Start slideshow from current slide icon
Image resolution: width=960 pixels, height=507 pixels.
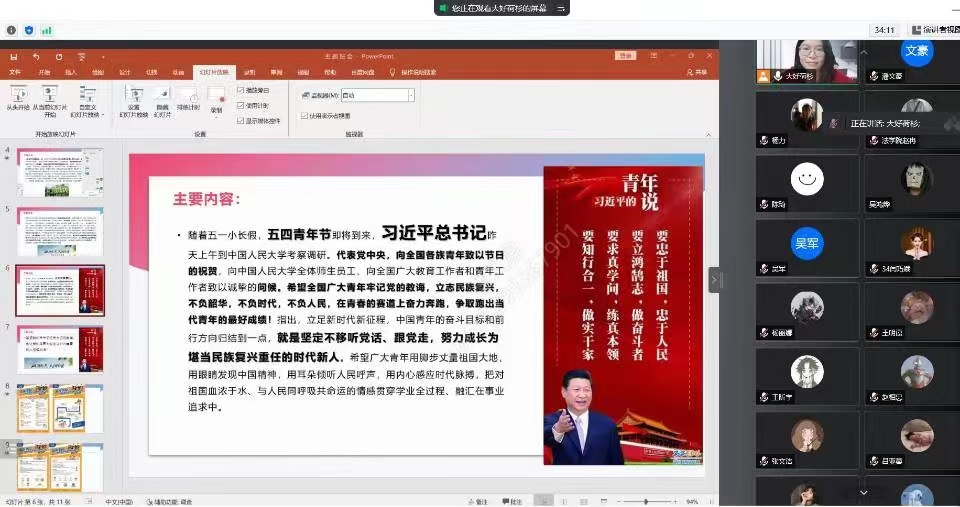tap(48, 95)
